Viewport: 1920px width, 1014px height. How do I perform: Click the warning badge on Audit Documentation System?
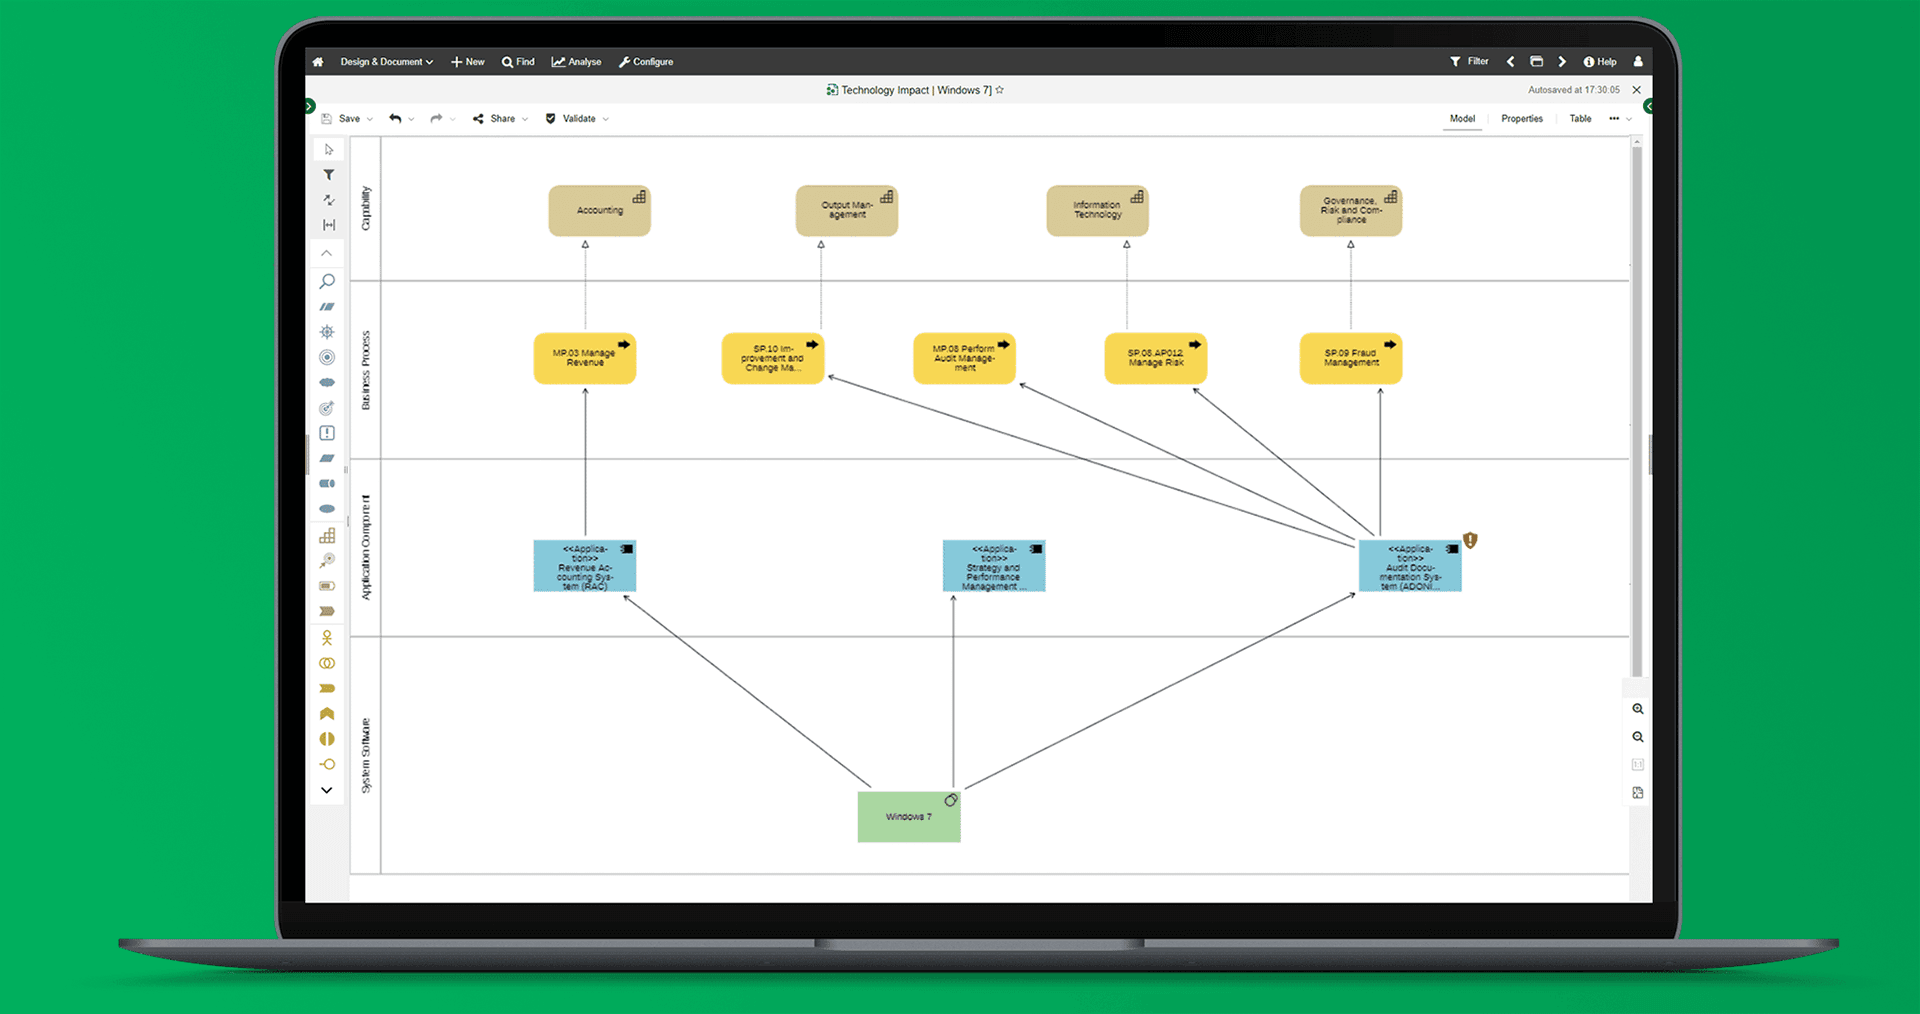tap(1469, 539)
